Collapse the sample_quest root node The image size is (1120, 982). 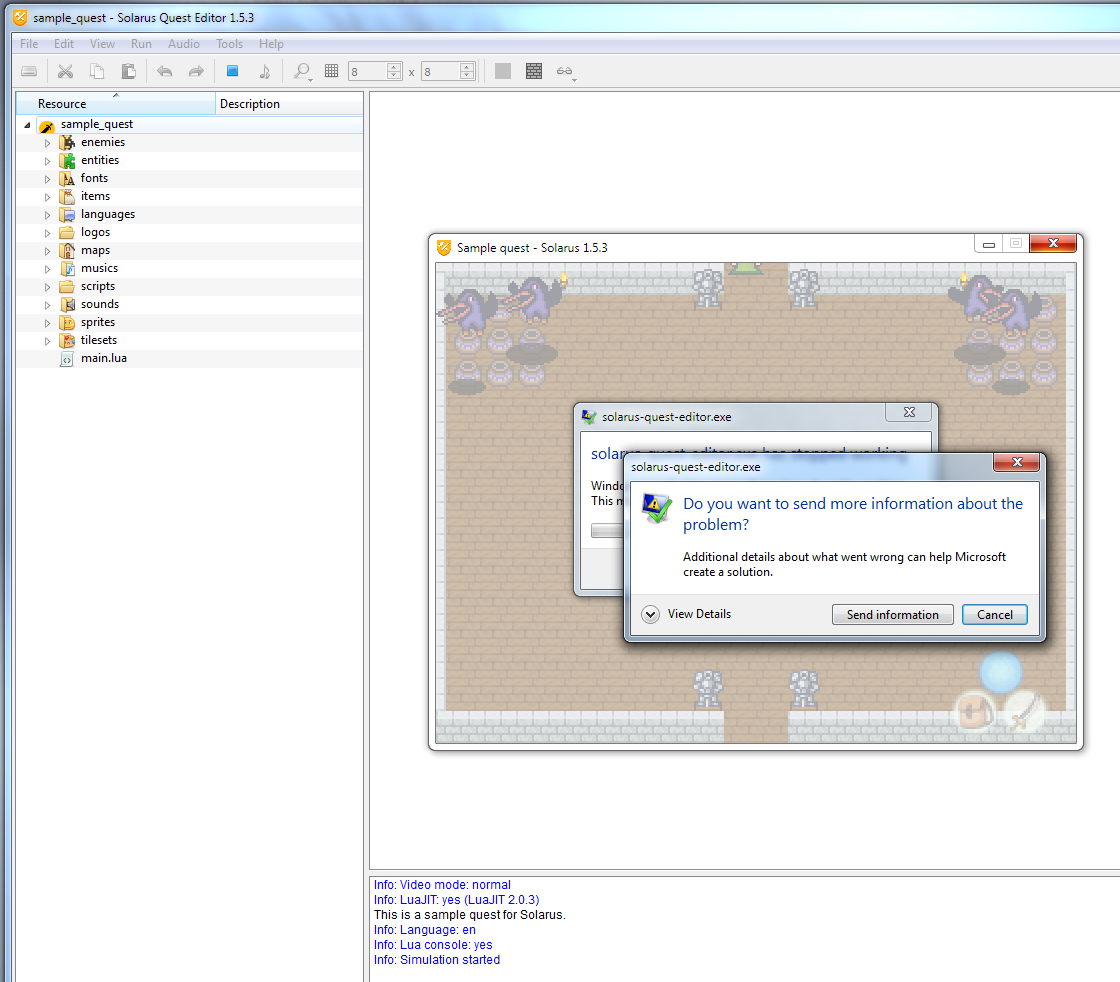click(27, 125)
